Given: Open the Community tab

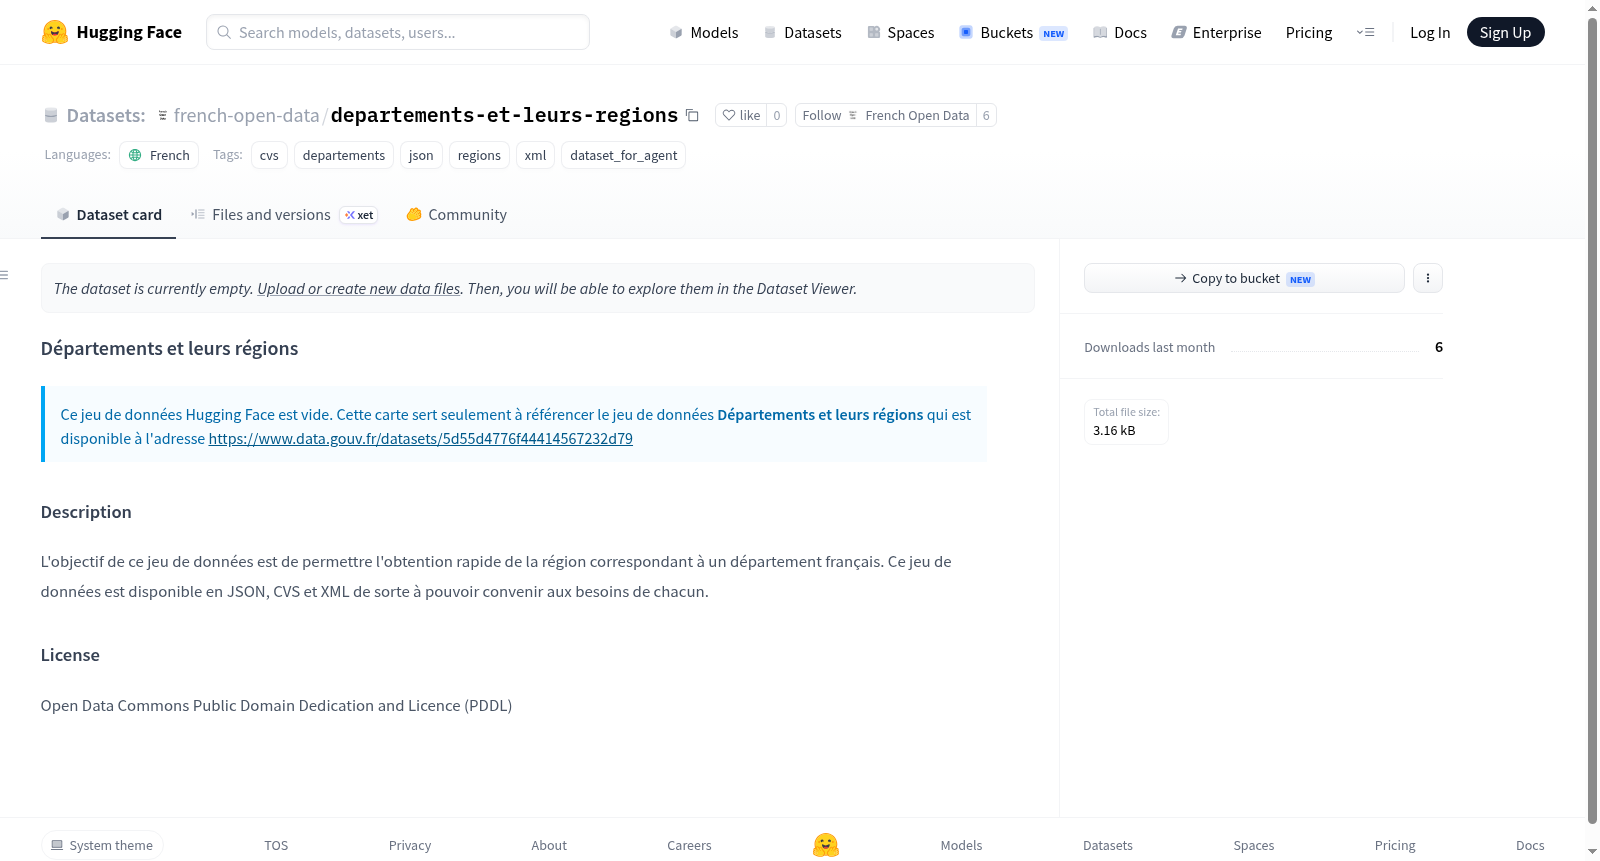Looking at the screenshot, I should pyautogui.click(x=457, y=214).
